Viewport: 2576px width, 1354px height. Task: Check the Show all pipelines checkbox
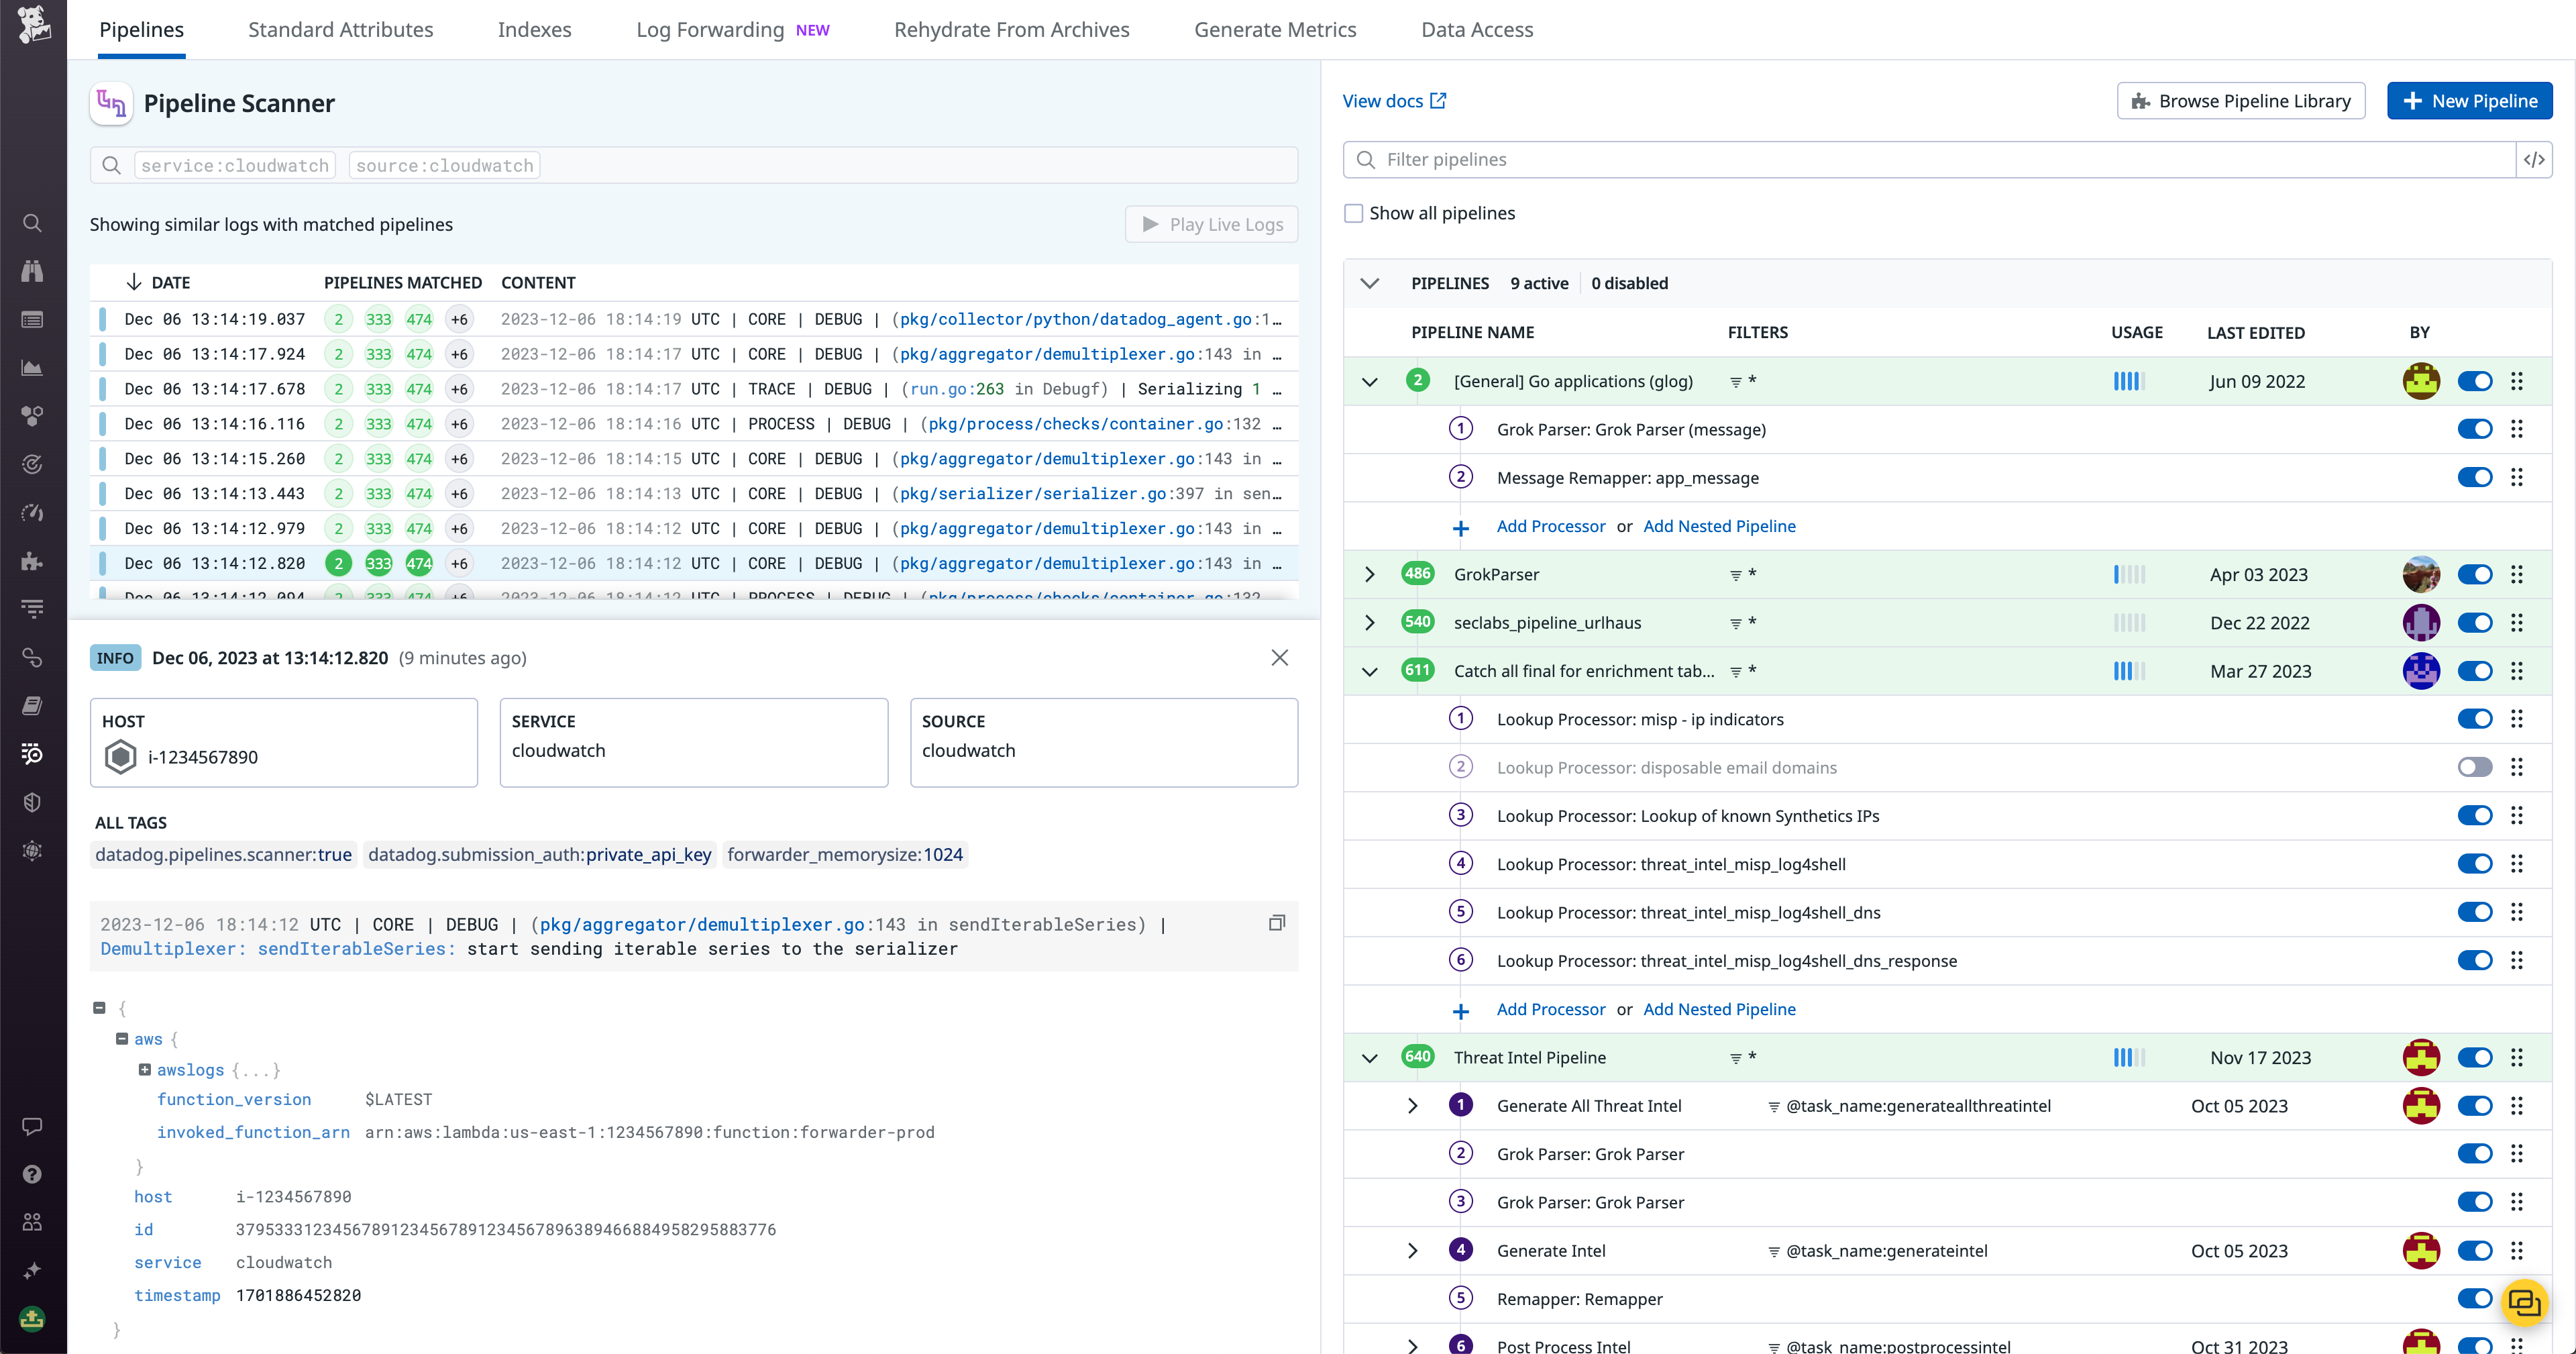point(1354,212)
